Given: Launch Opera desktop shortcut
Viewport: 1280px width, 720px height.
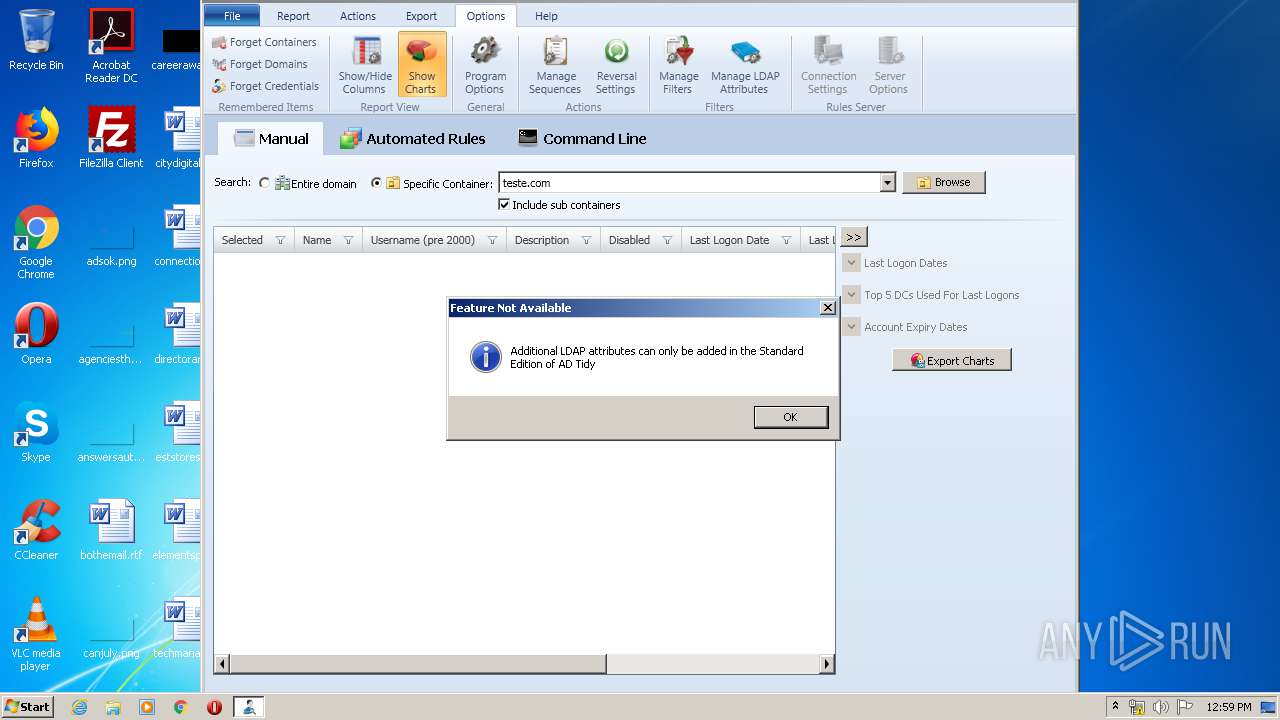Looking at the screenshot, I should point(36,334).
